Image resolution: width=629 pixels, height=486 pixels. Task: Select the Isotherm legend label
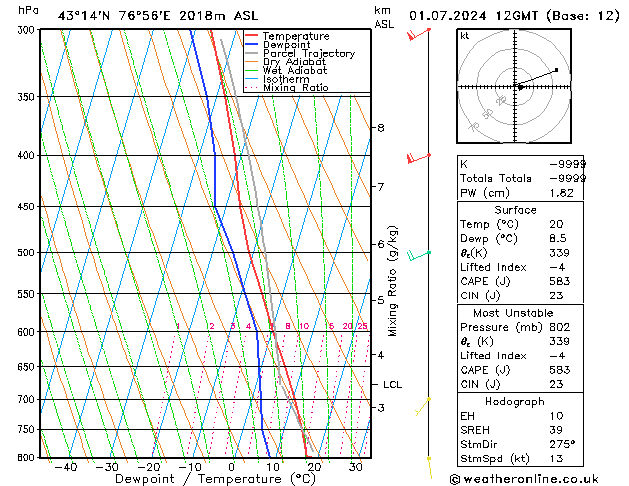pyautogui.click(x=286, y=79)
